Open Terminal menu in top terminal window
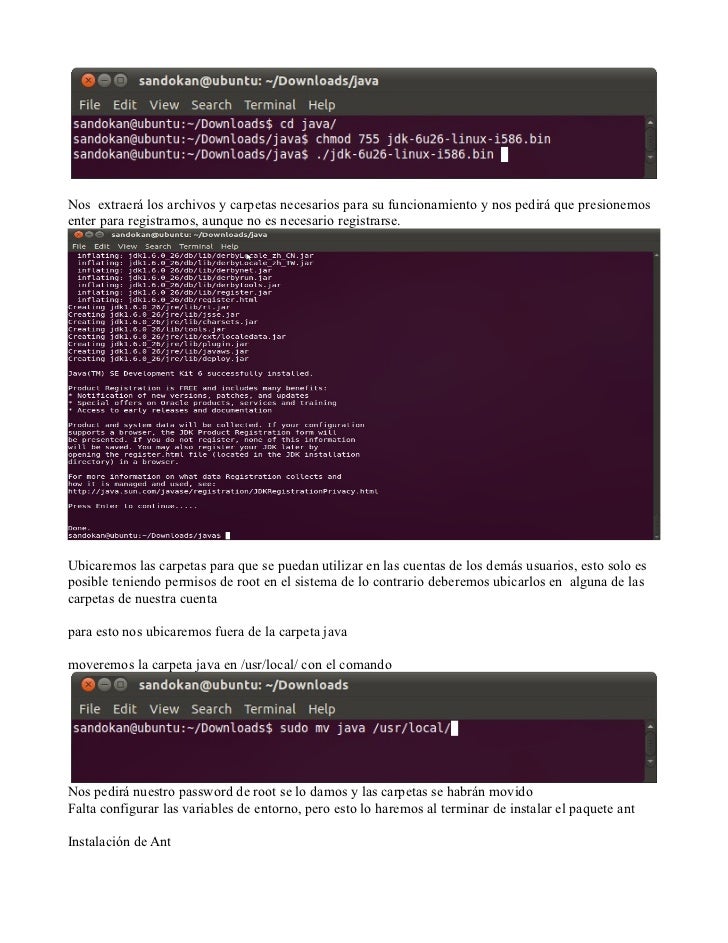 pyautogui.click(x=270, y=105)
